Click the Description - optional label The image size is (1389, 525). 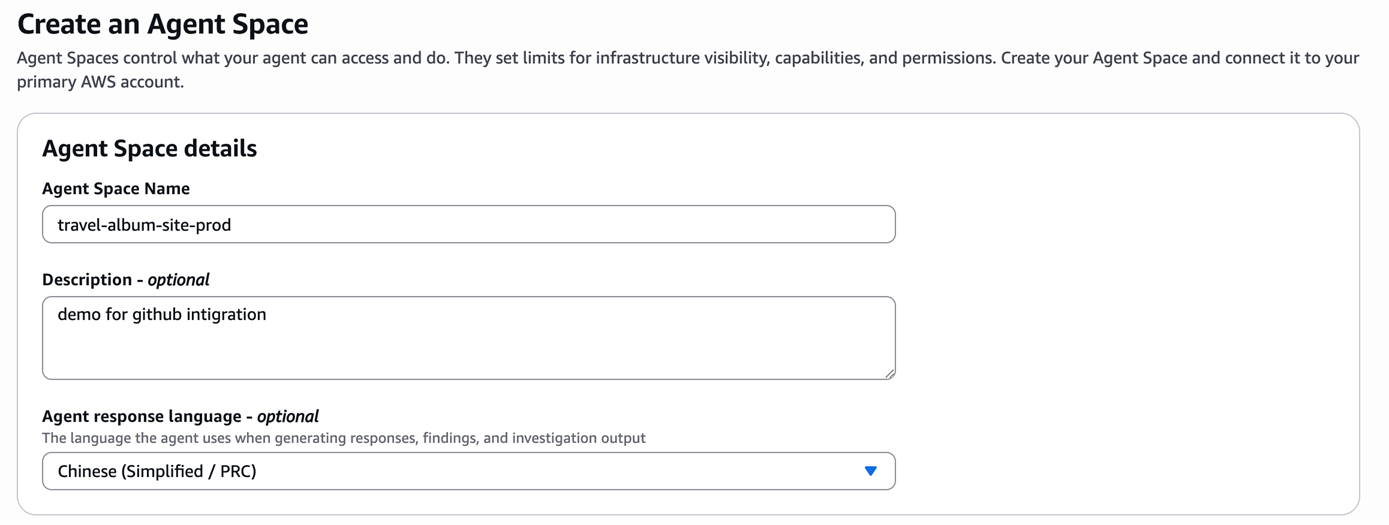point(126,279)
